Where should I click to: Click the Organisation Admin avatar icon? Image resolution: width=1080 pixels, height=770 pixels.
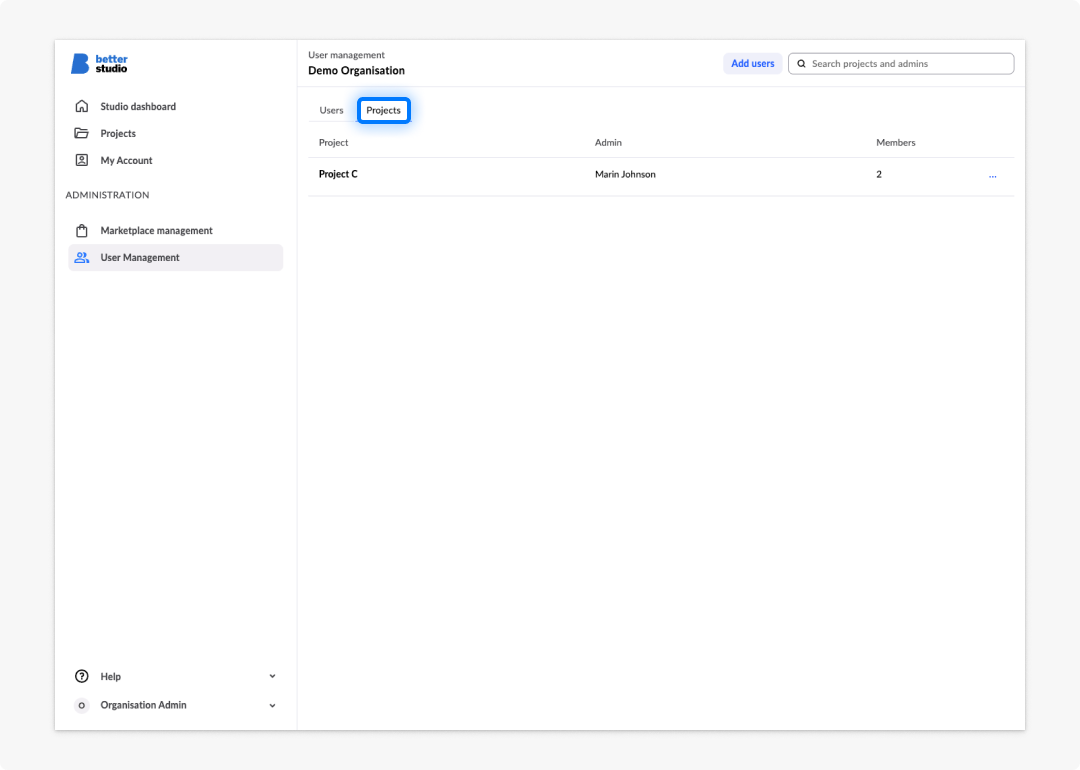(x=81, y=705)
